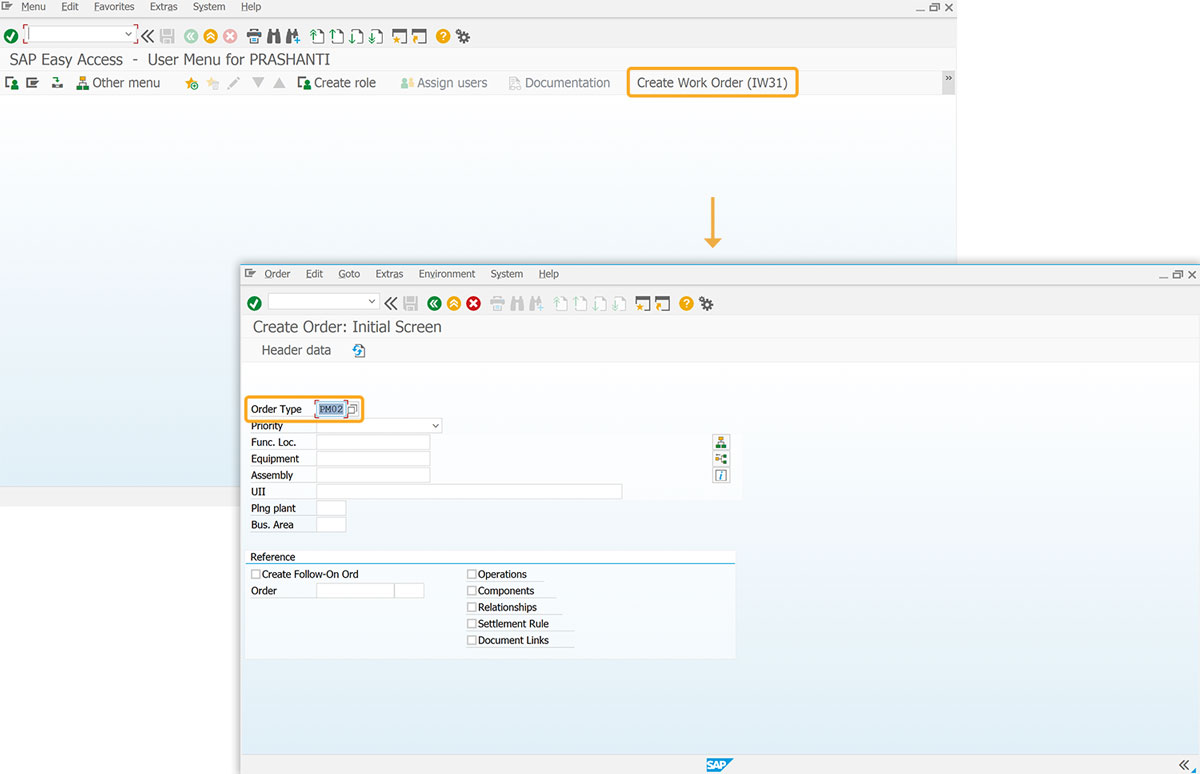Click Plng plant input field
Viewport: 1200px width, 774px height.
click(331, 508)
